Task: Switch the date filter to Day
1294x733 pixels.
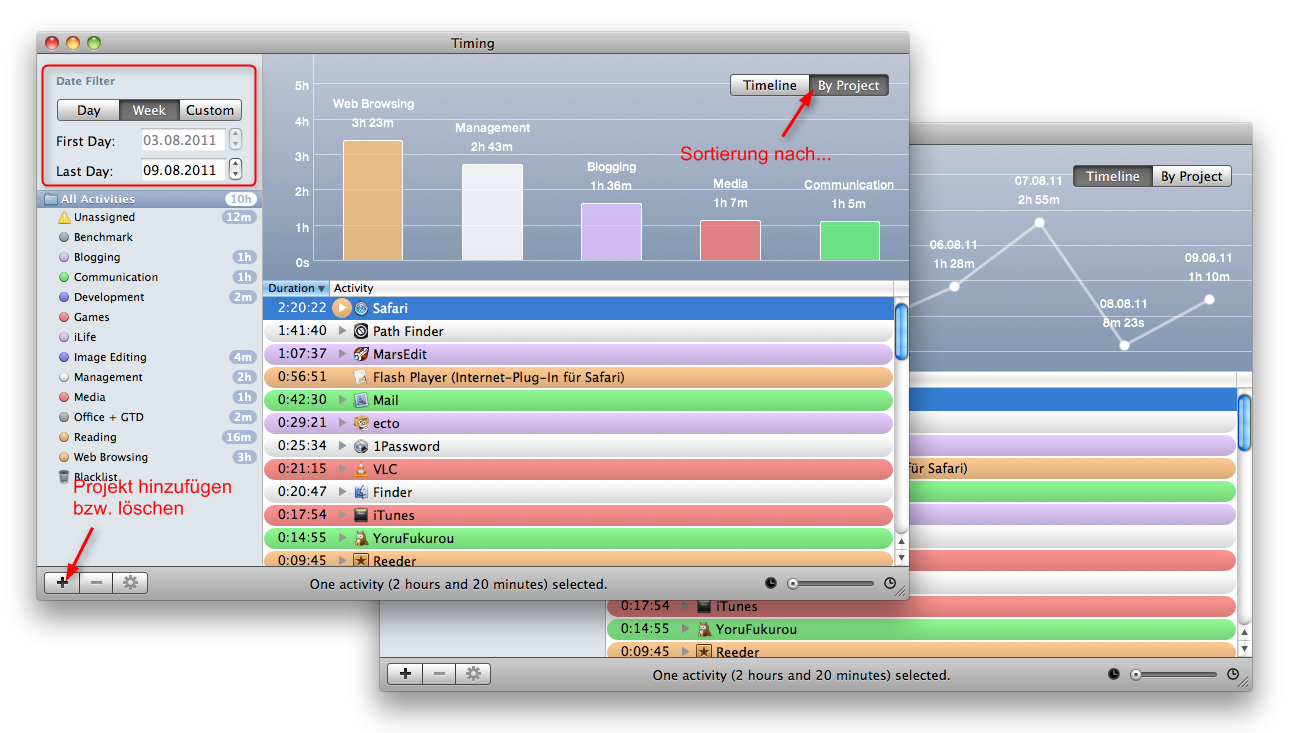Action: 88,110
